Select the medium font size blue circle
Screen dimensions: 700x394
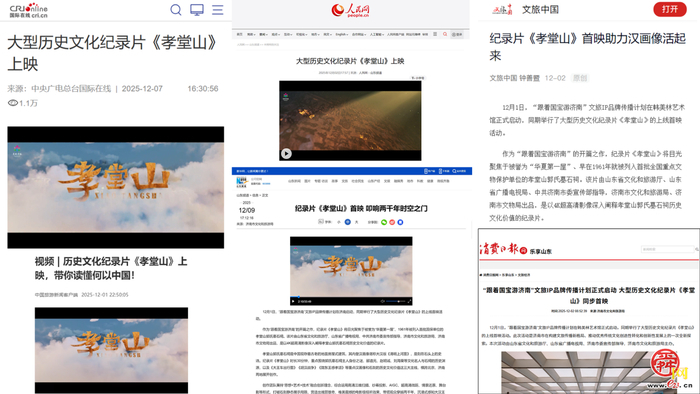(x=348, y=222)
